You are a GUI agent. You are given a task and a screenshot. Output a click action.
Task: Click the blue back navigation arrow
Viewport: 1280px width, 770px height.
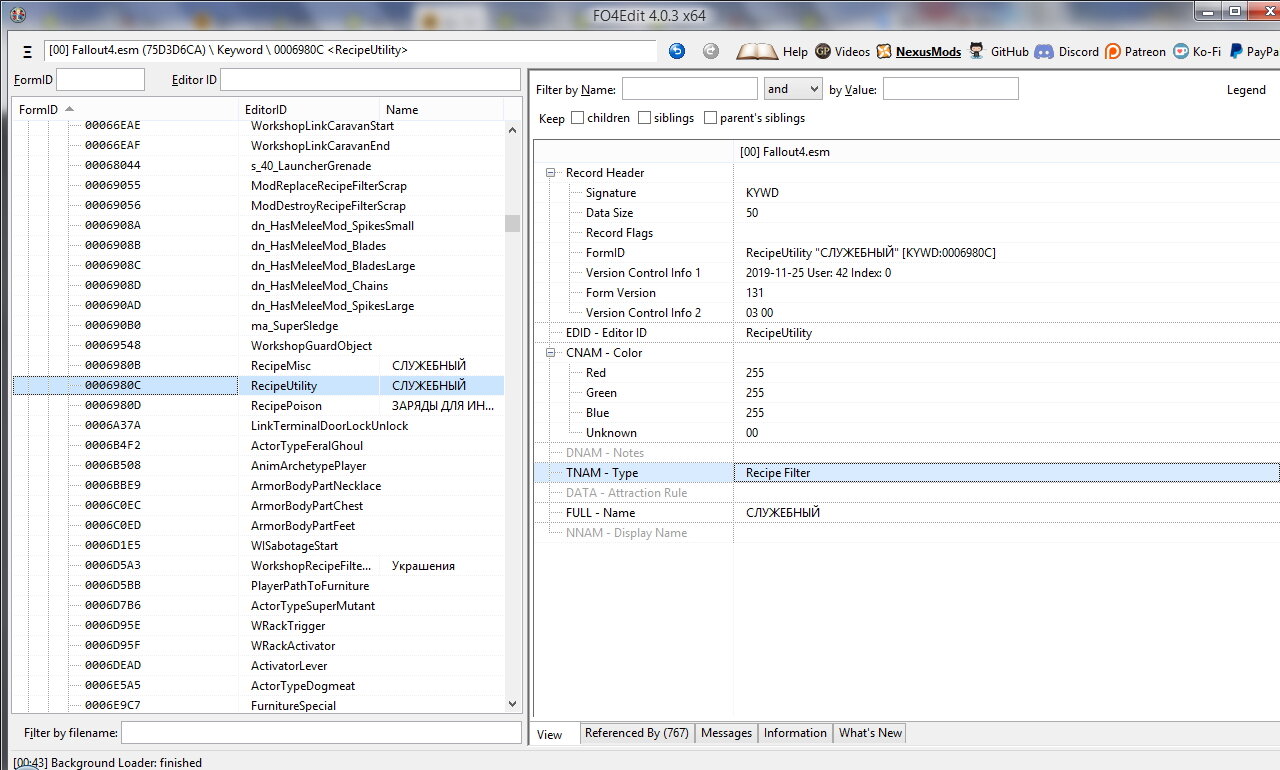pyautogui.click(x=677, y=51)
